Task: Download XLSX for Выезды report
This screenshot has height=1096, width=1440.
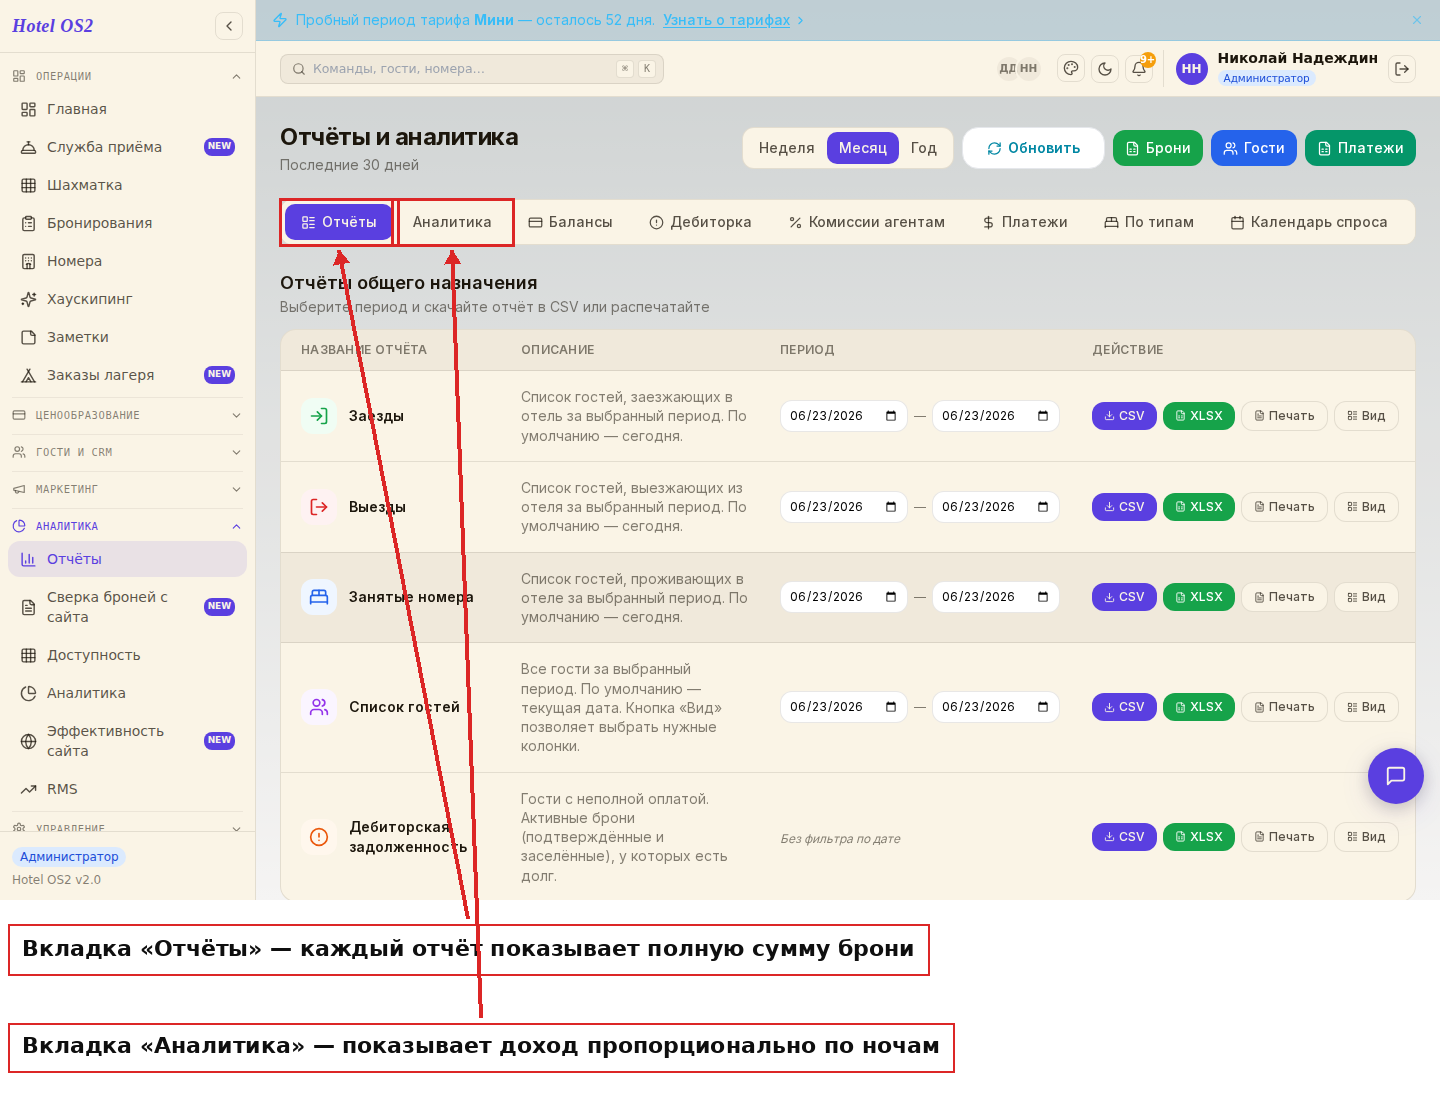Action: [1199, 507]
